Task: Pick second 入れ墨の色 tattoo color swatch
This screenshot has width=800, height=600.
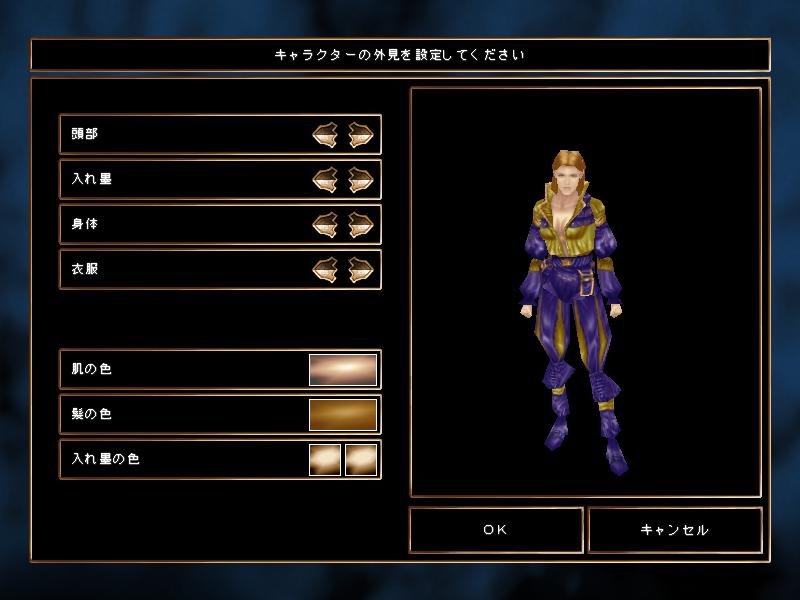Action: click(x=361, y=460)
